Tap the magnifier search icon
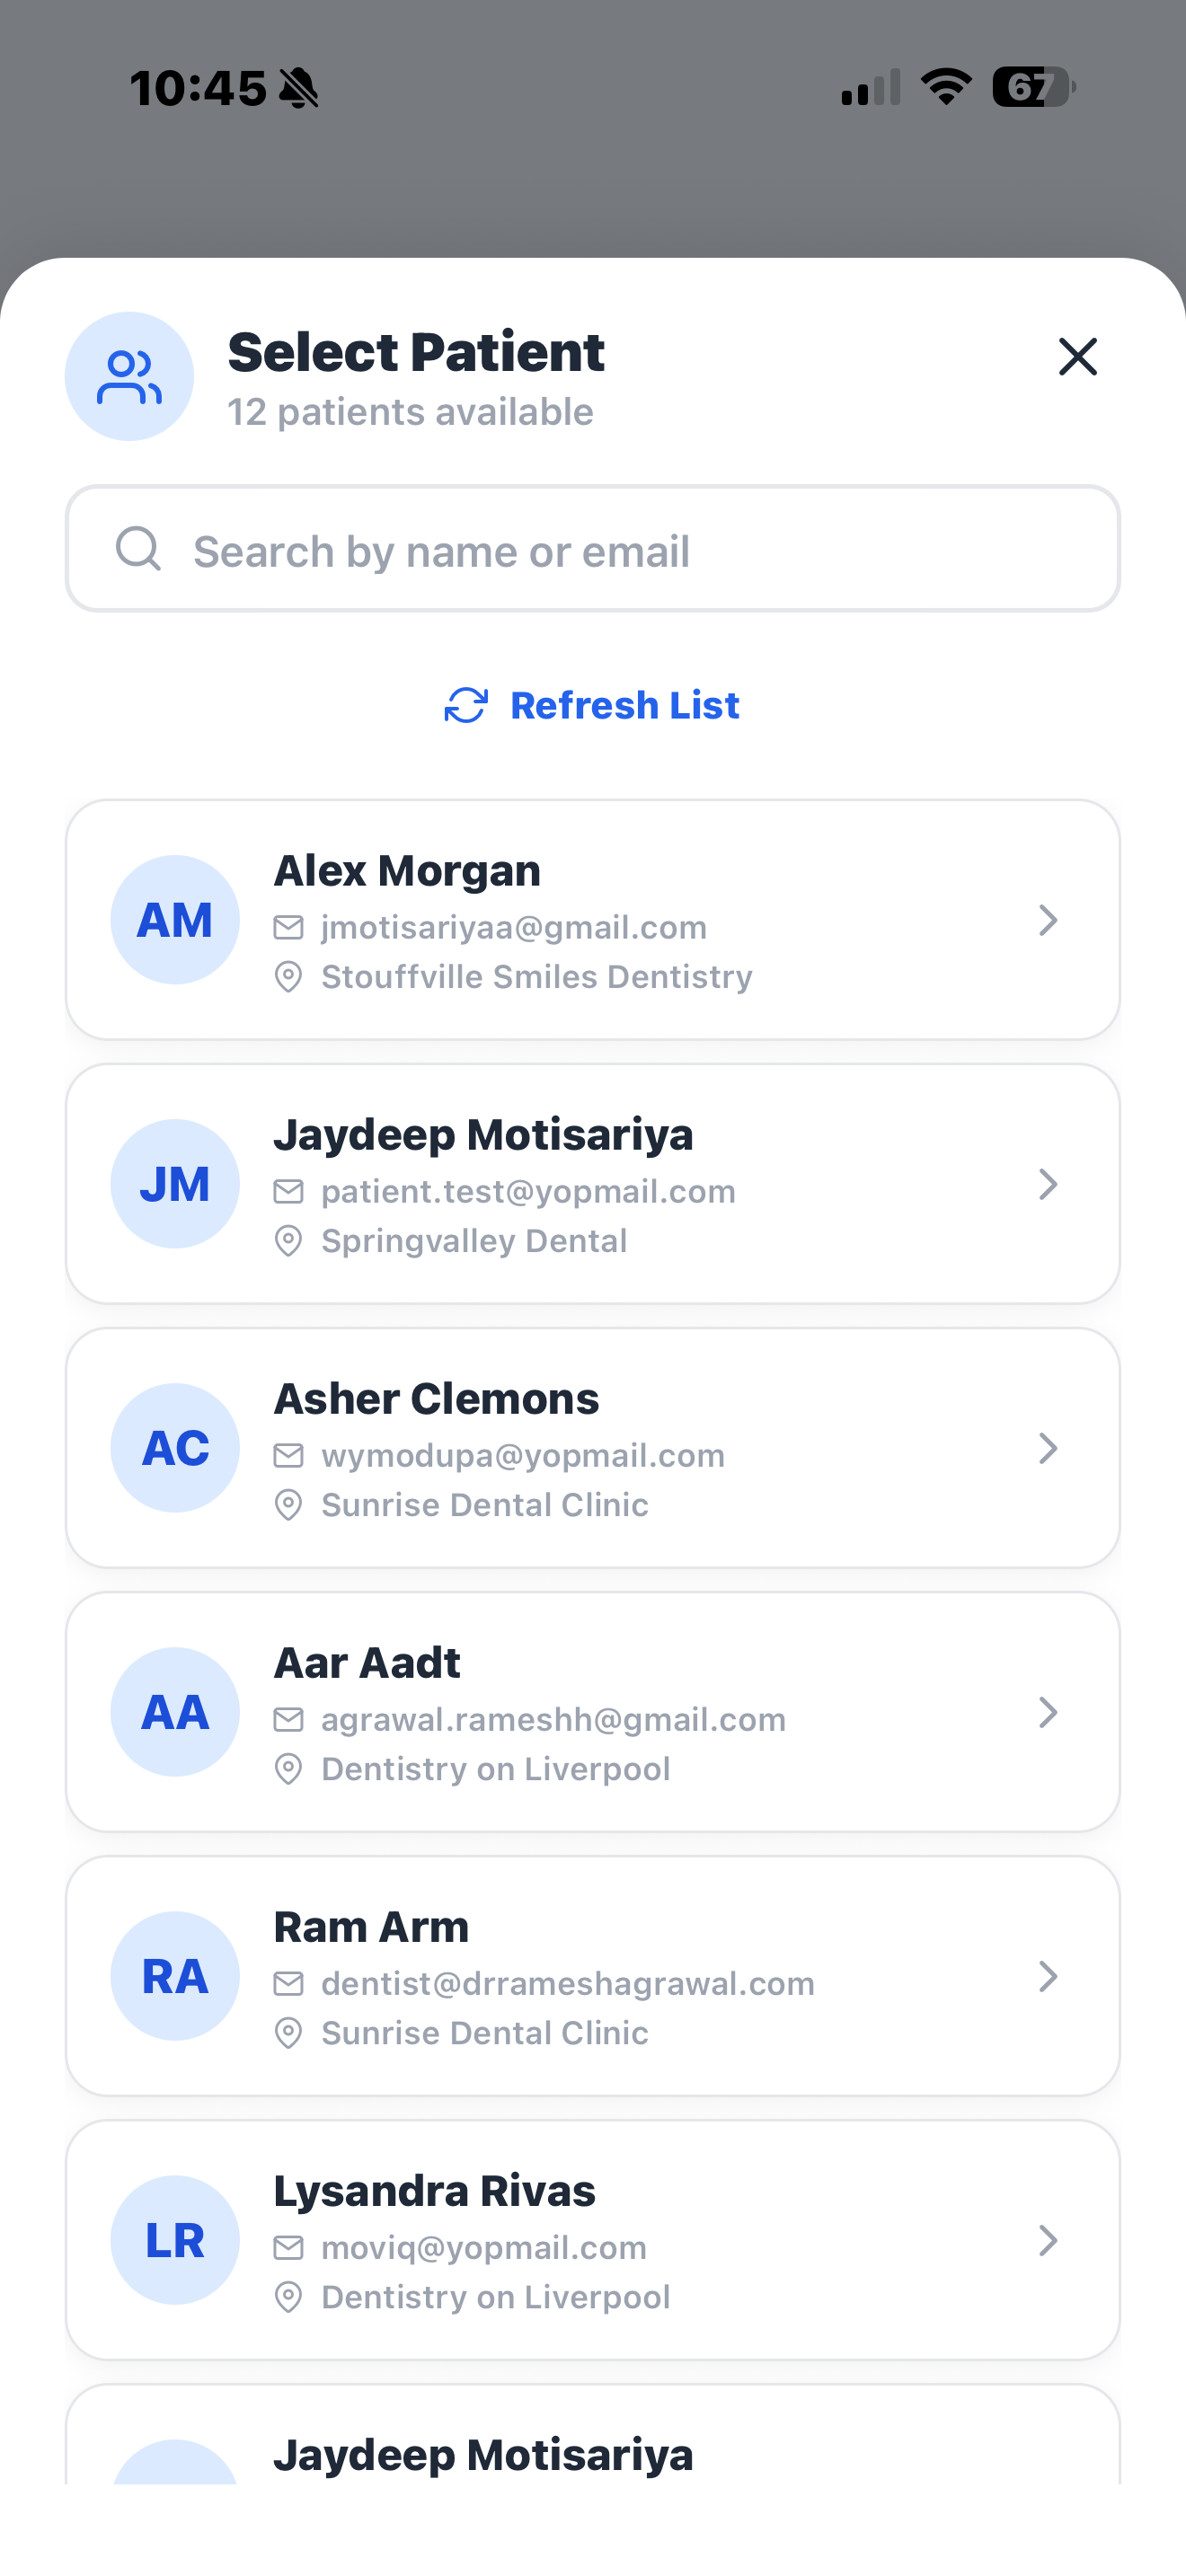Viewport: 1186px width, 2576px height. (x=138, y=549)
